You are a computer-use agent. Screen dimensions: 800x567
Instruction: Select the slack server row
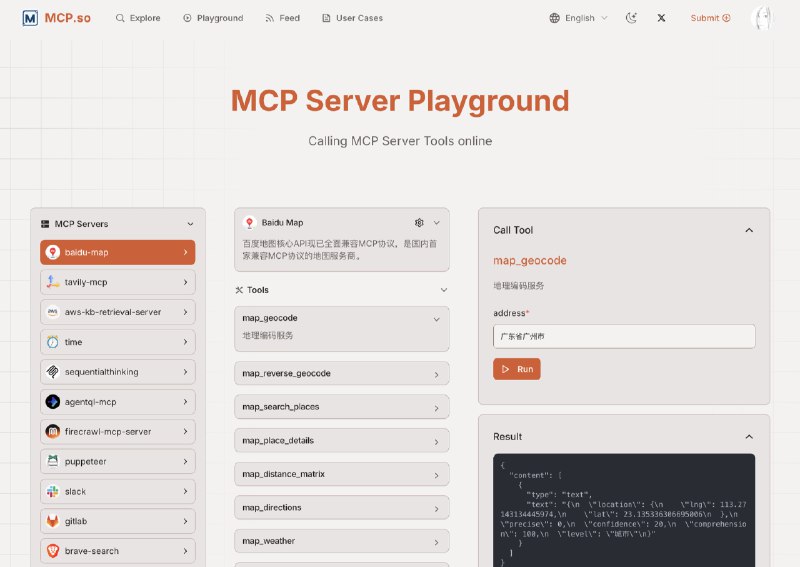coord(118,491)
